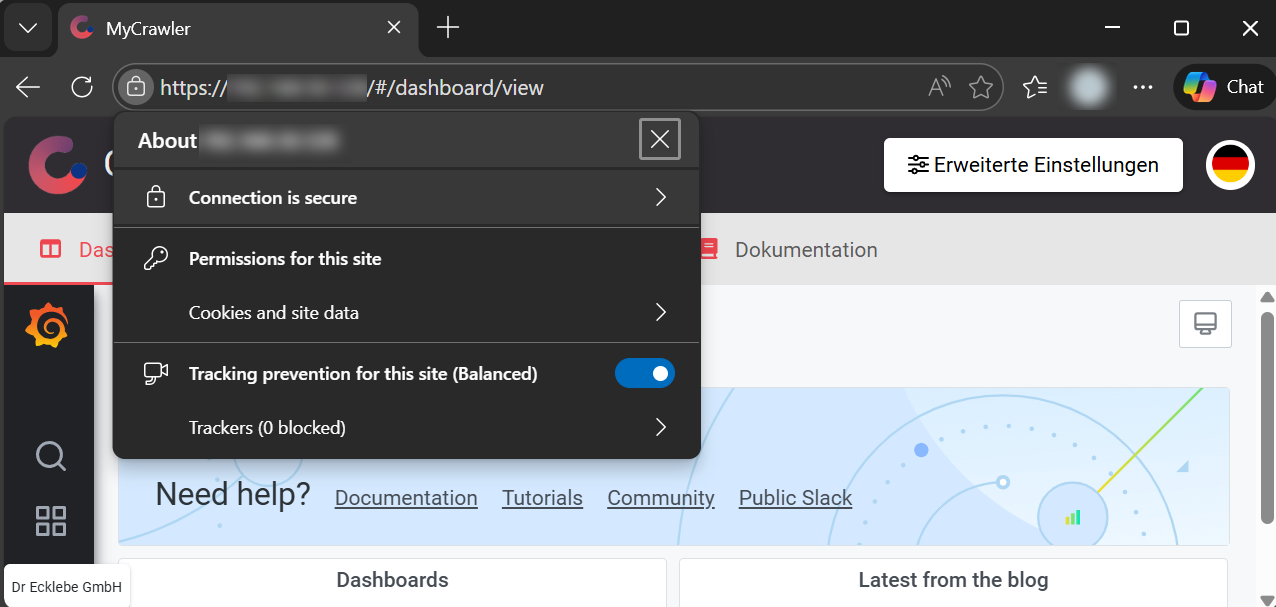Click the MyCrawler logo
Image resolution: width=1276 pixels, height=607 pixels.
point(57,165)
